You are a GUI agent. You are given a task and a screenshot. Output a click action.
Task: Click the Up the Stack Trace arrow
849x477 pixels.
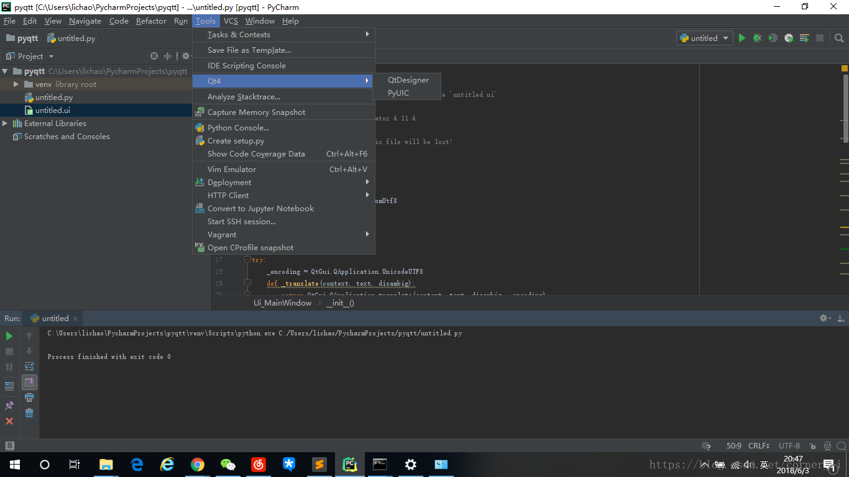point(29,336)
